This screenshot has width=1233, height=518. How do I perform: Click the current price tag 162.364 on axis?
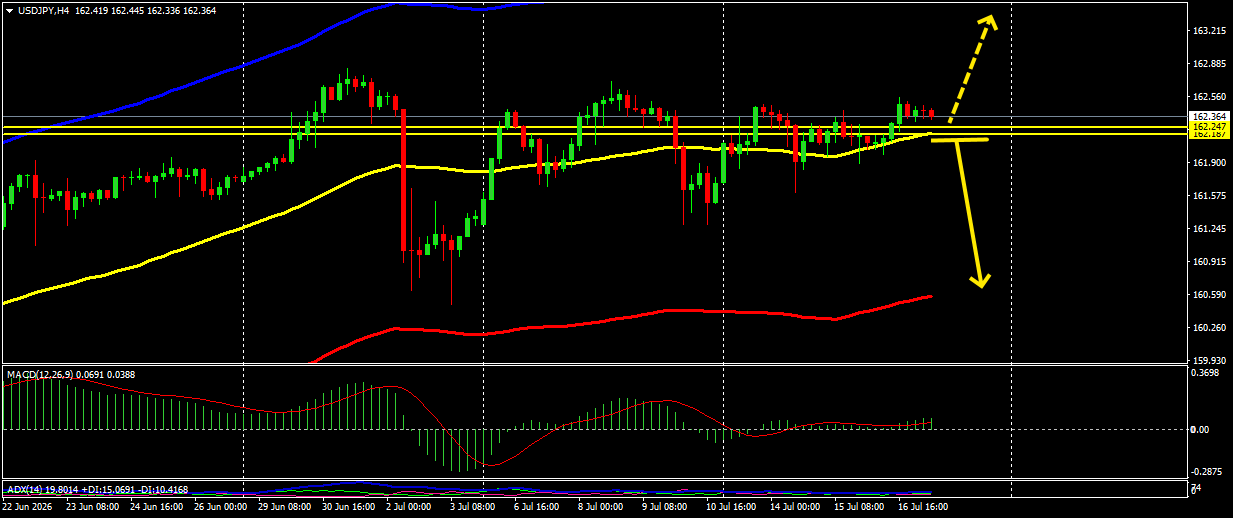pos(1208,117)
